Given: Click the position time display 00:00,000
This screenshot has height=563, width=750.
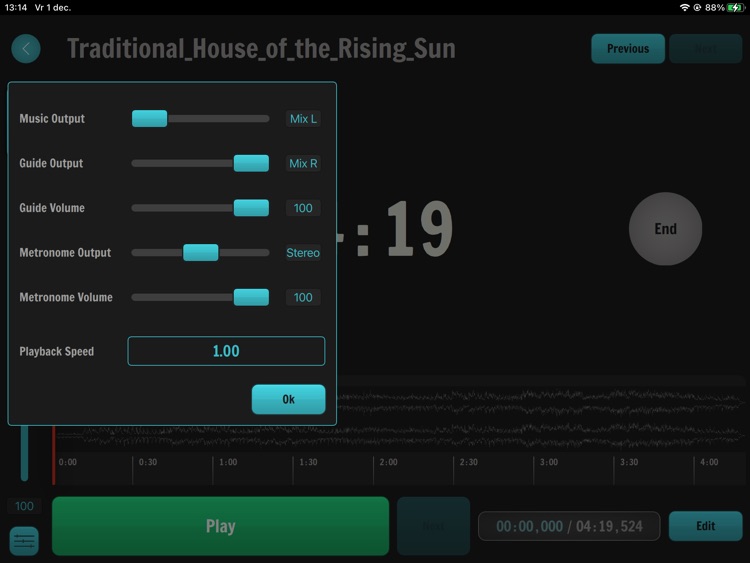Looking at the screenshot, I should [529, 526].
